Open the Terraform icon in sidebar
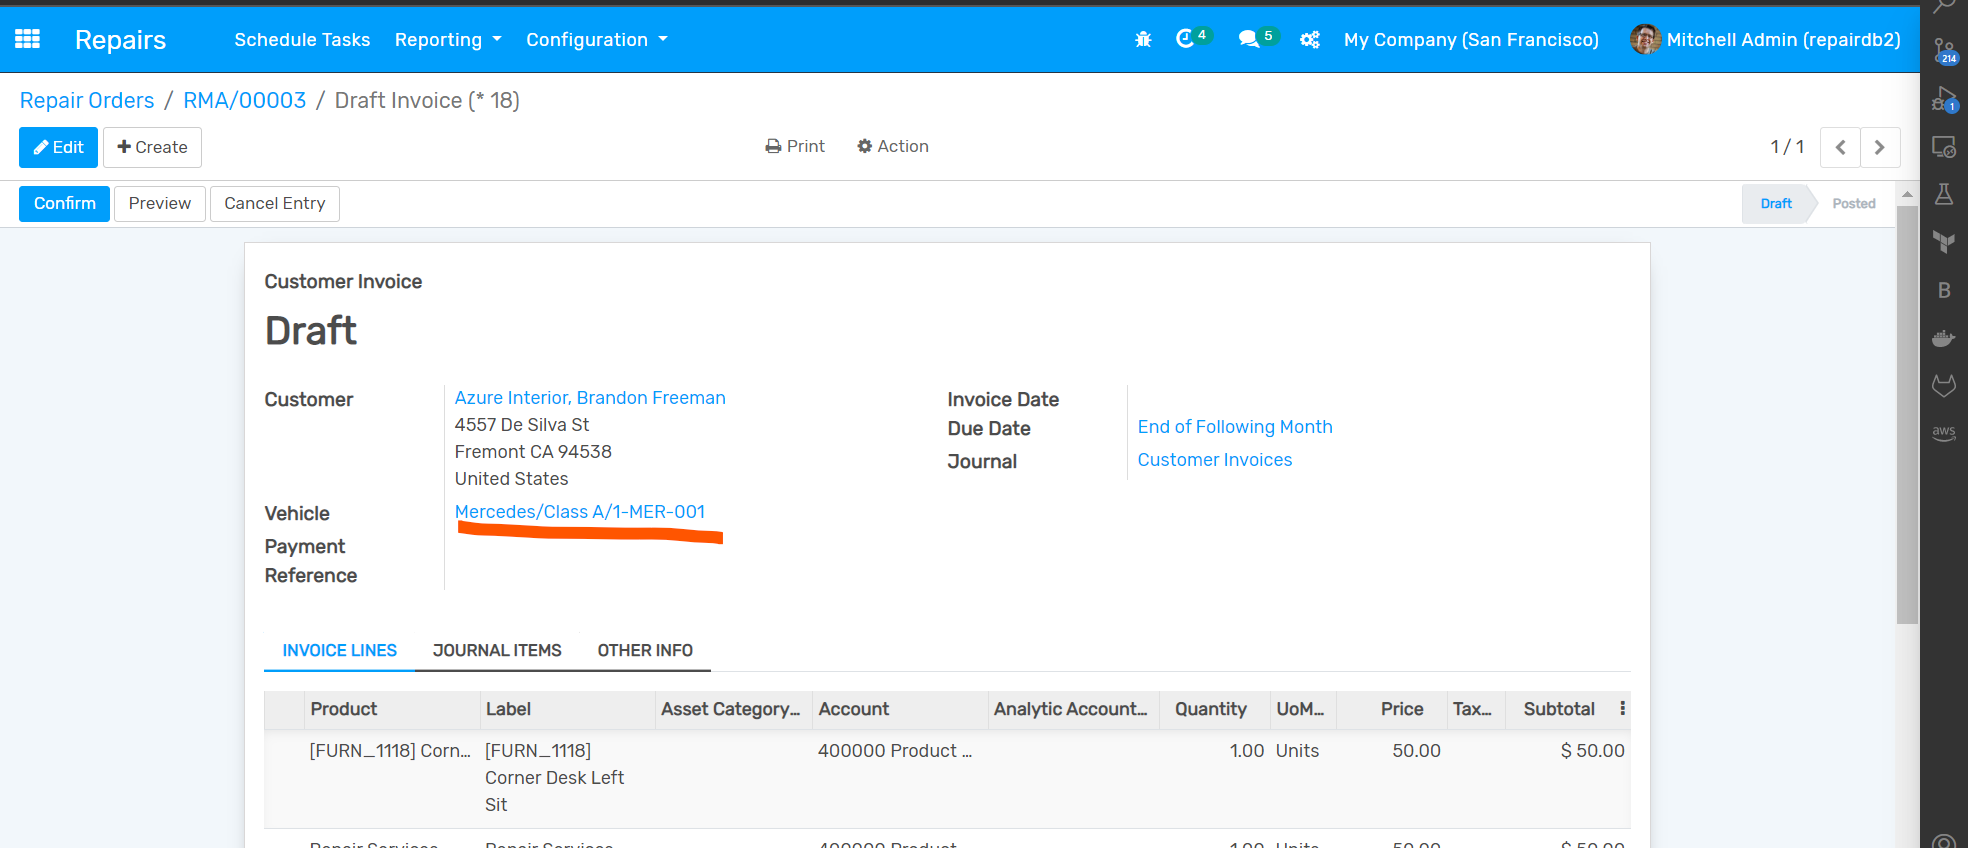1968x848 pixels. (1943, 242)
